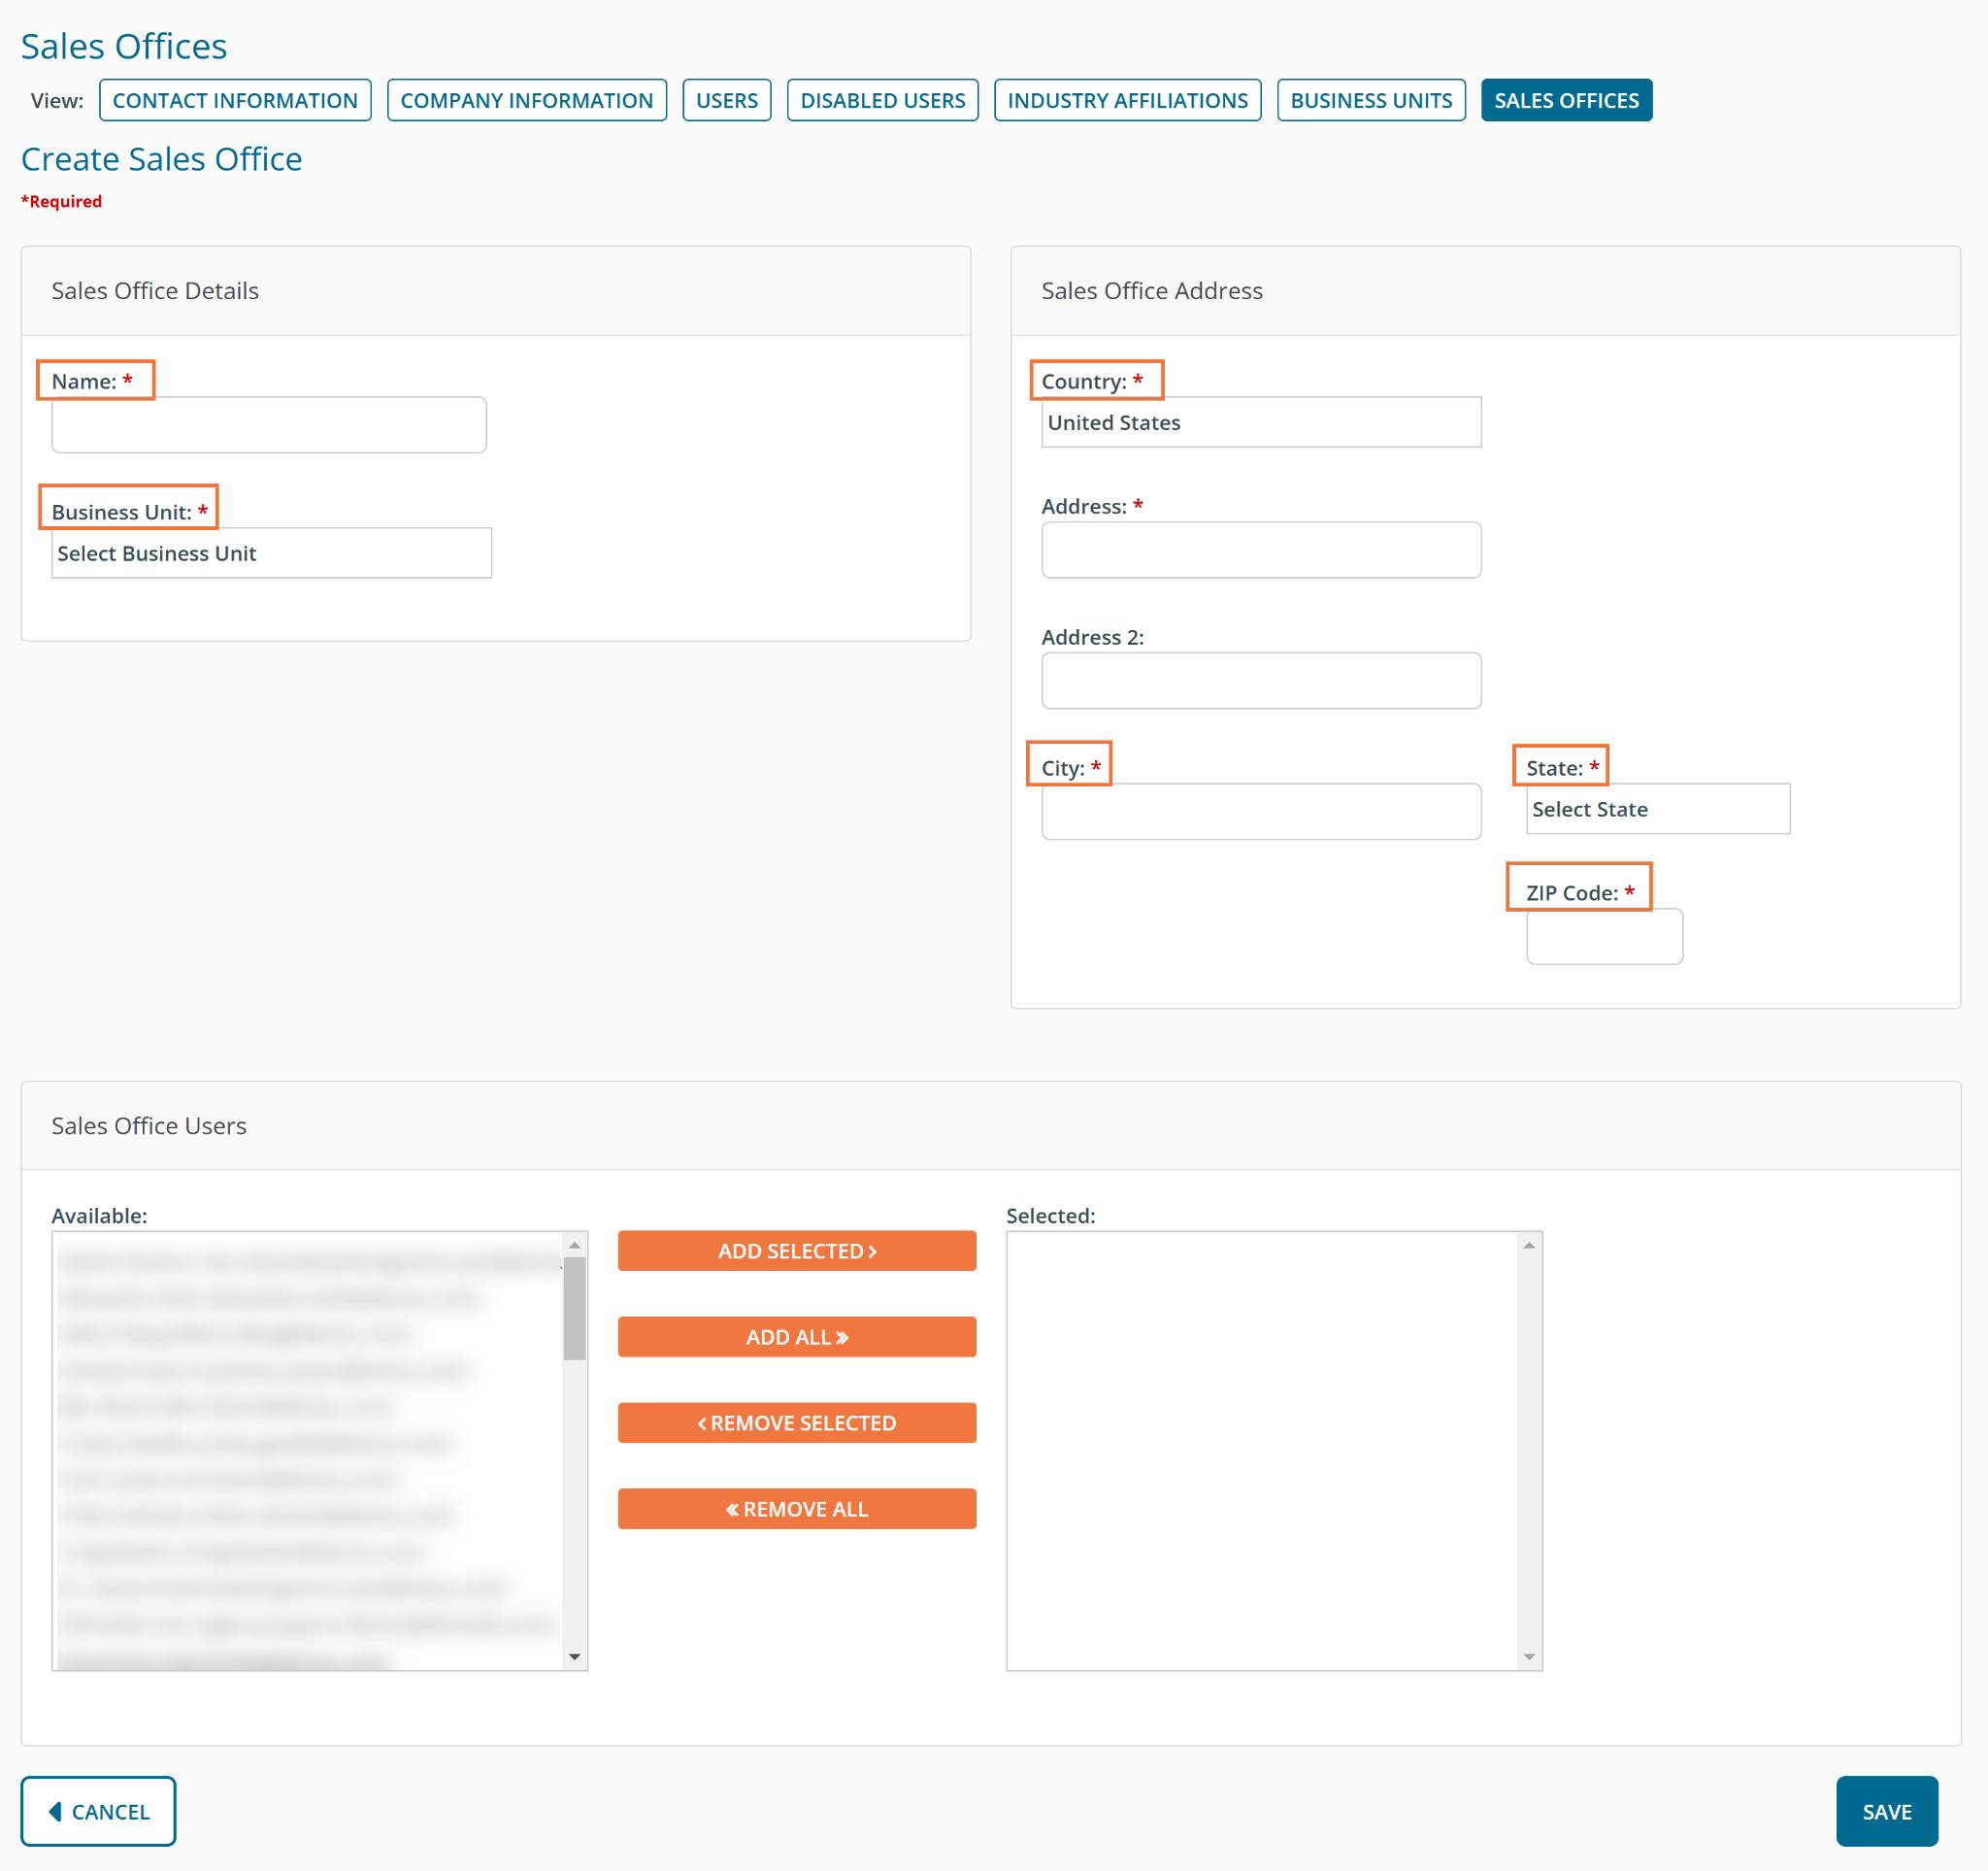Viewport: 1988px width, 1871px height.
Task: Click Add All users button
Action: coord(796,1337)
